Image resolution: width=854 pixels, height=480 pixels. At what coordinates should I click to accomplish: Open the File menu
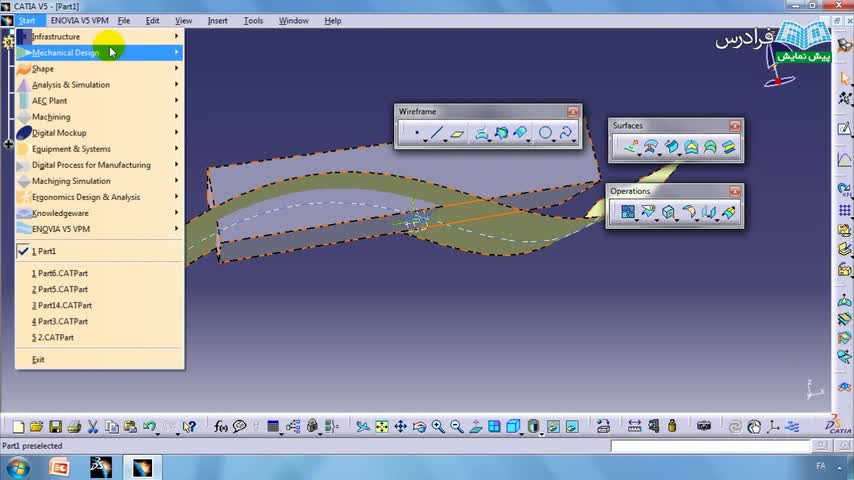124,21
